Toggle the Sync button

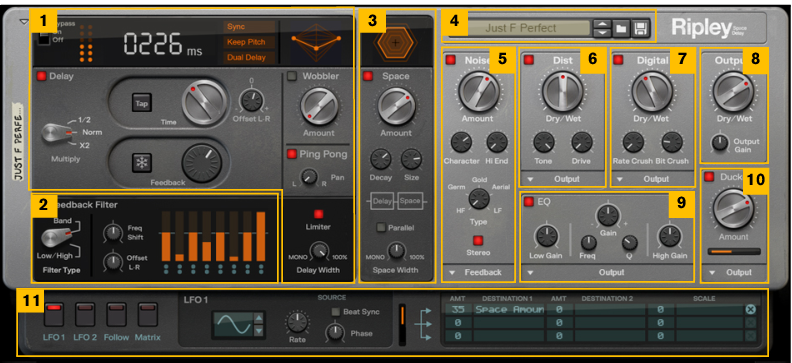tap(250, 27)
